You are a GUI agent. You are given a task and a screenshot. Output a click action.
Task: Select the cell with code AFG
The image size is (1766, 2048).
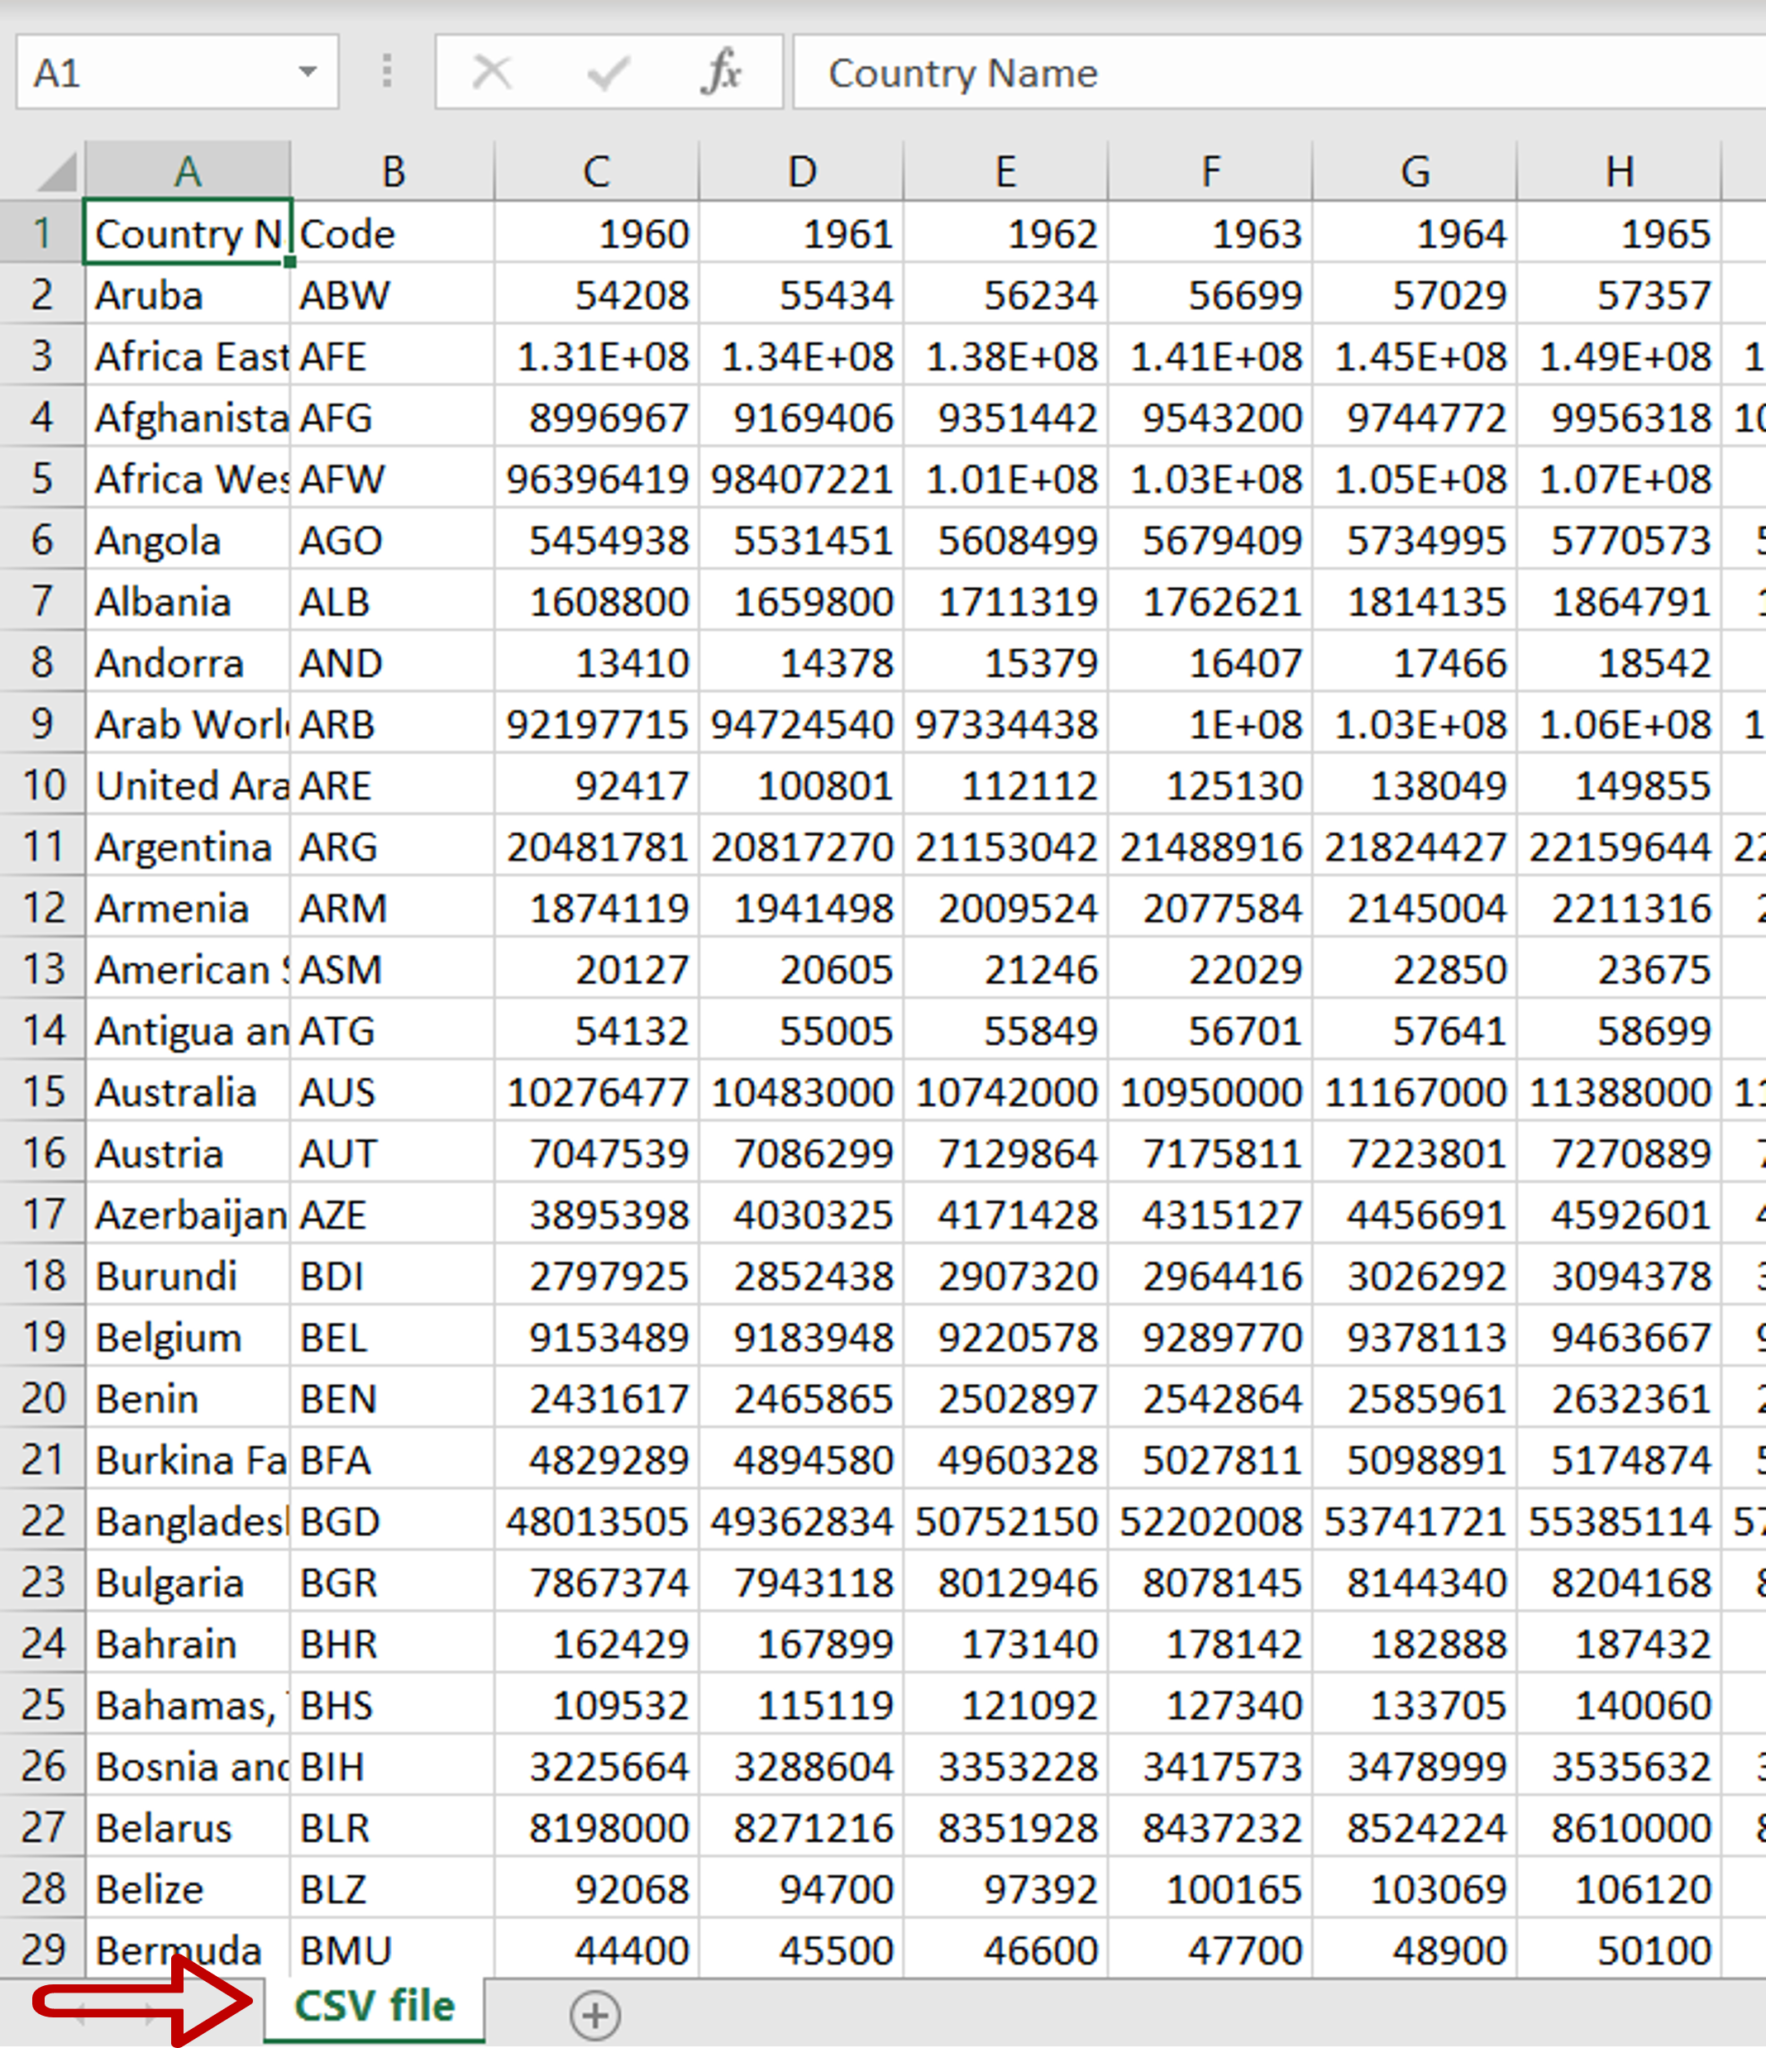390,418
